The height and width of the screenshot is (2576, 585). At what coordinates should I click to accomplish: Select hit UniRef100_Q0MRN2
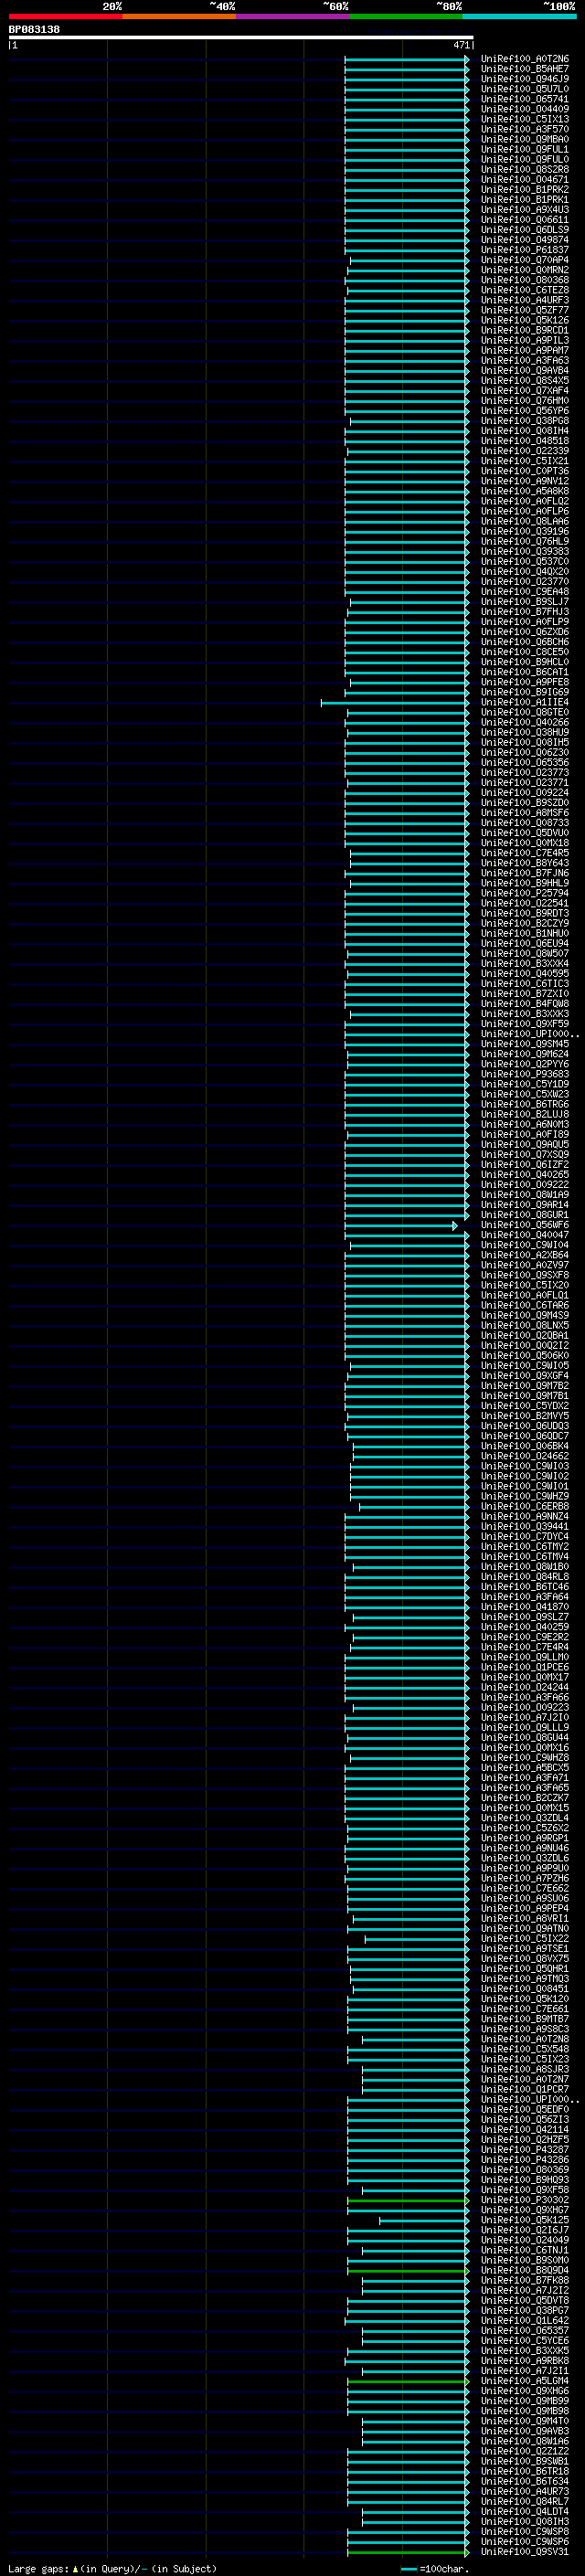tap(524, 270)
